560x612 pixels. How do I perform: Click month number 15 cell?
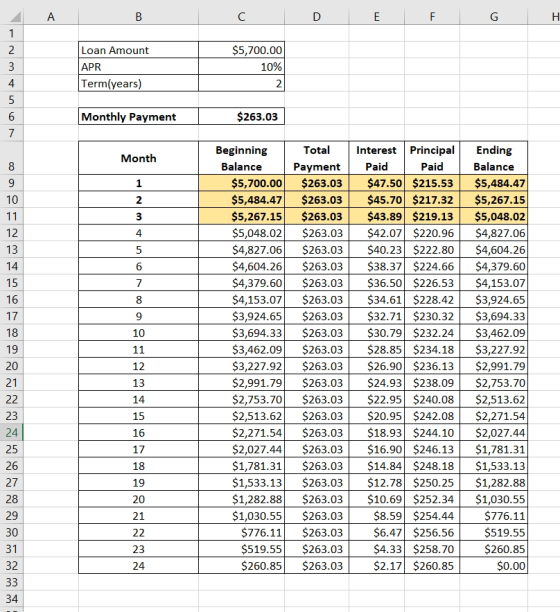(x=139, y=416)
